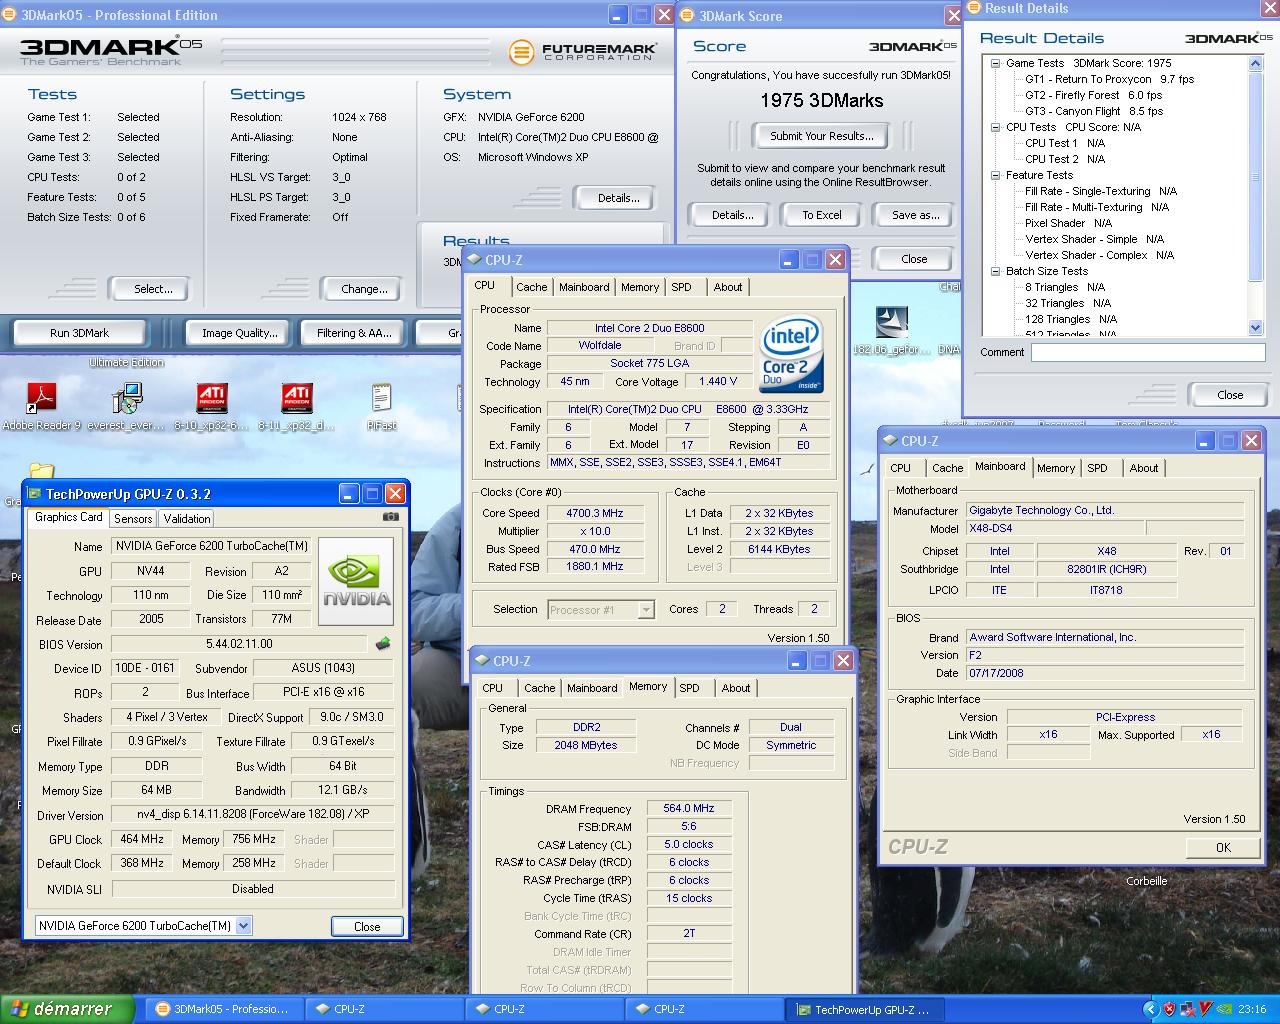Click the BIOS save icon in GPU-Z
The image size is (1280, 1024).
(x=382, y=644)
